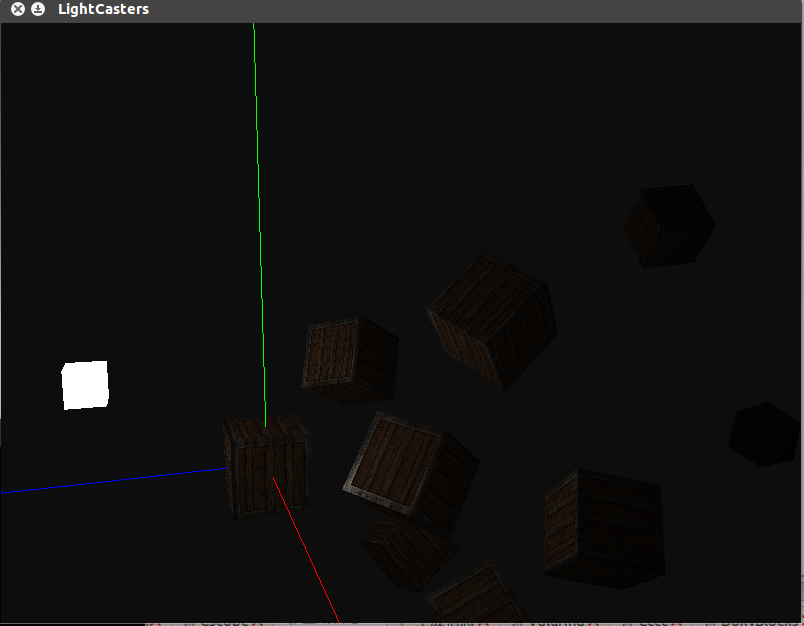Click the crate at the axes origin
Viewport: 804px width, 626px height.
pos(267,467)
